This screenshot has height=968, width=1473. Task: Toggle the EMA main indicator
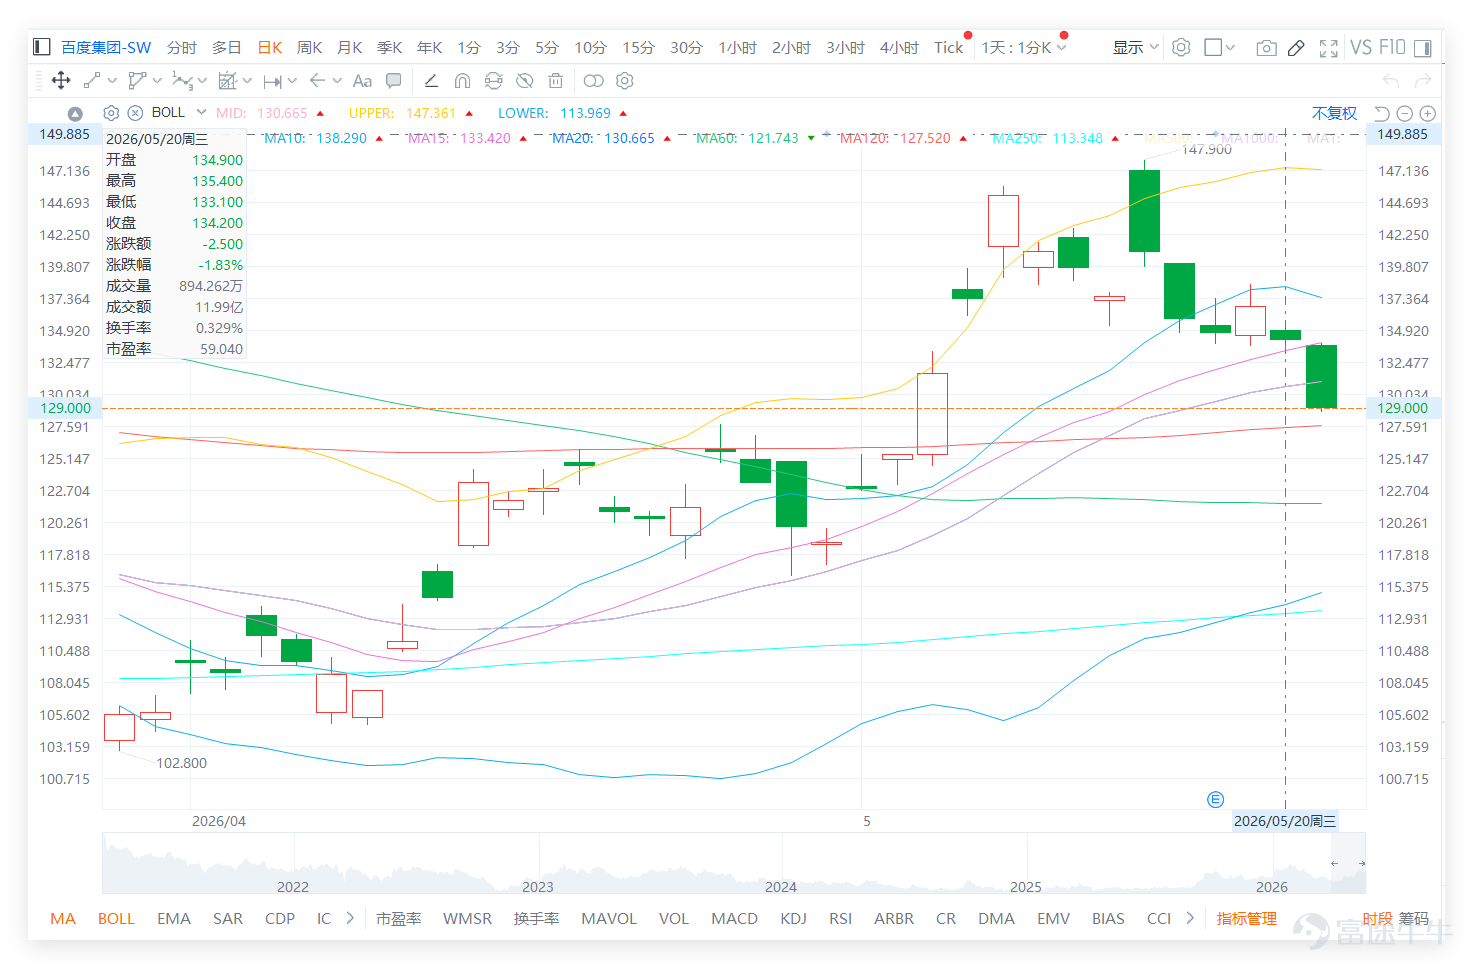(x=173, y=918)
